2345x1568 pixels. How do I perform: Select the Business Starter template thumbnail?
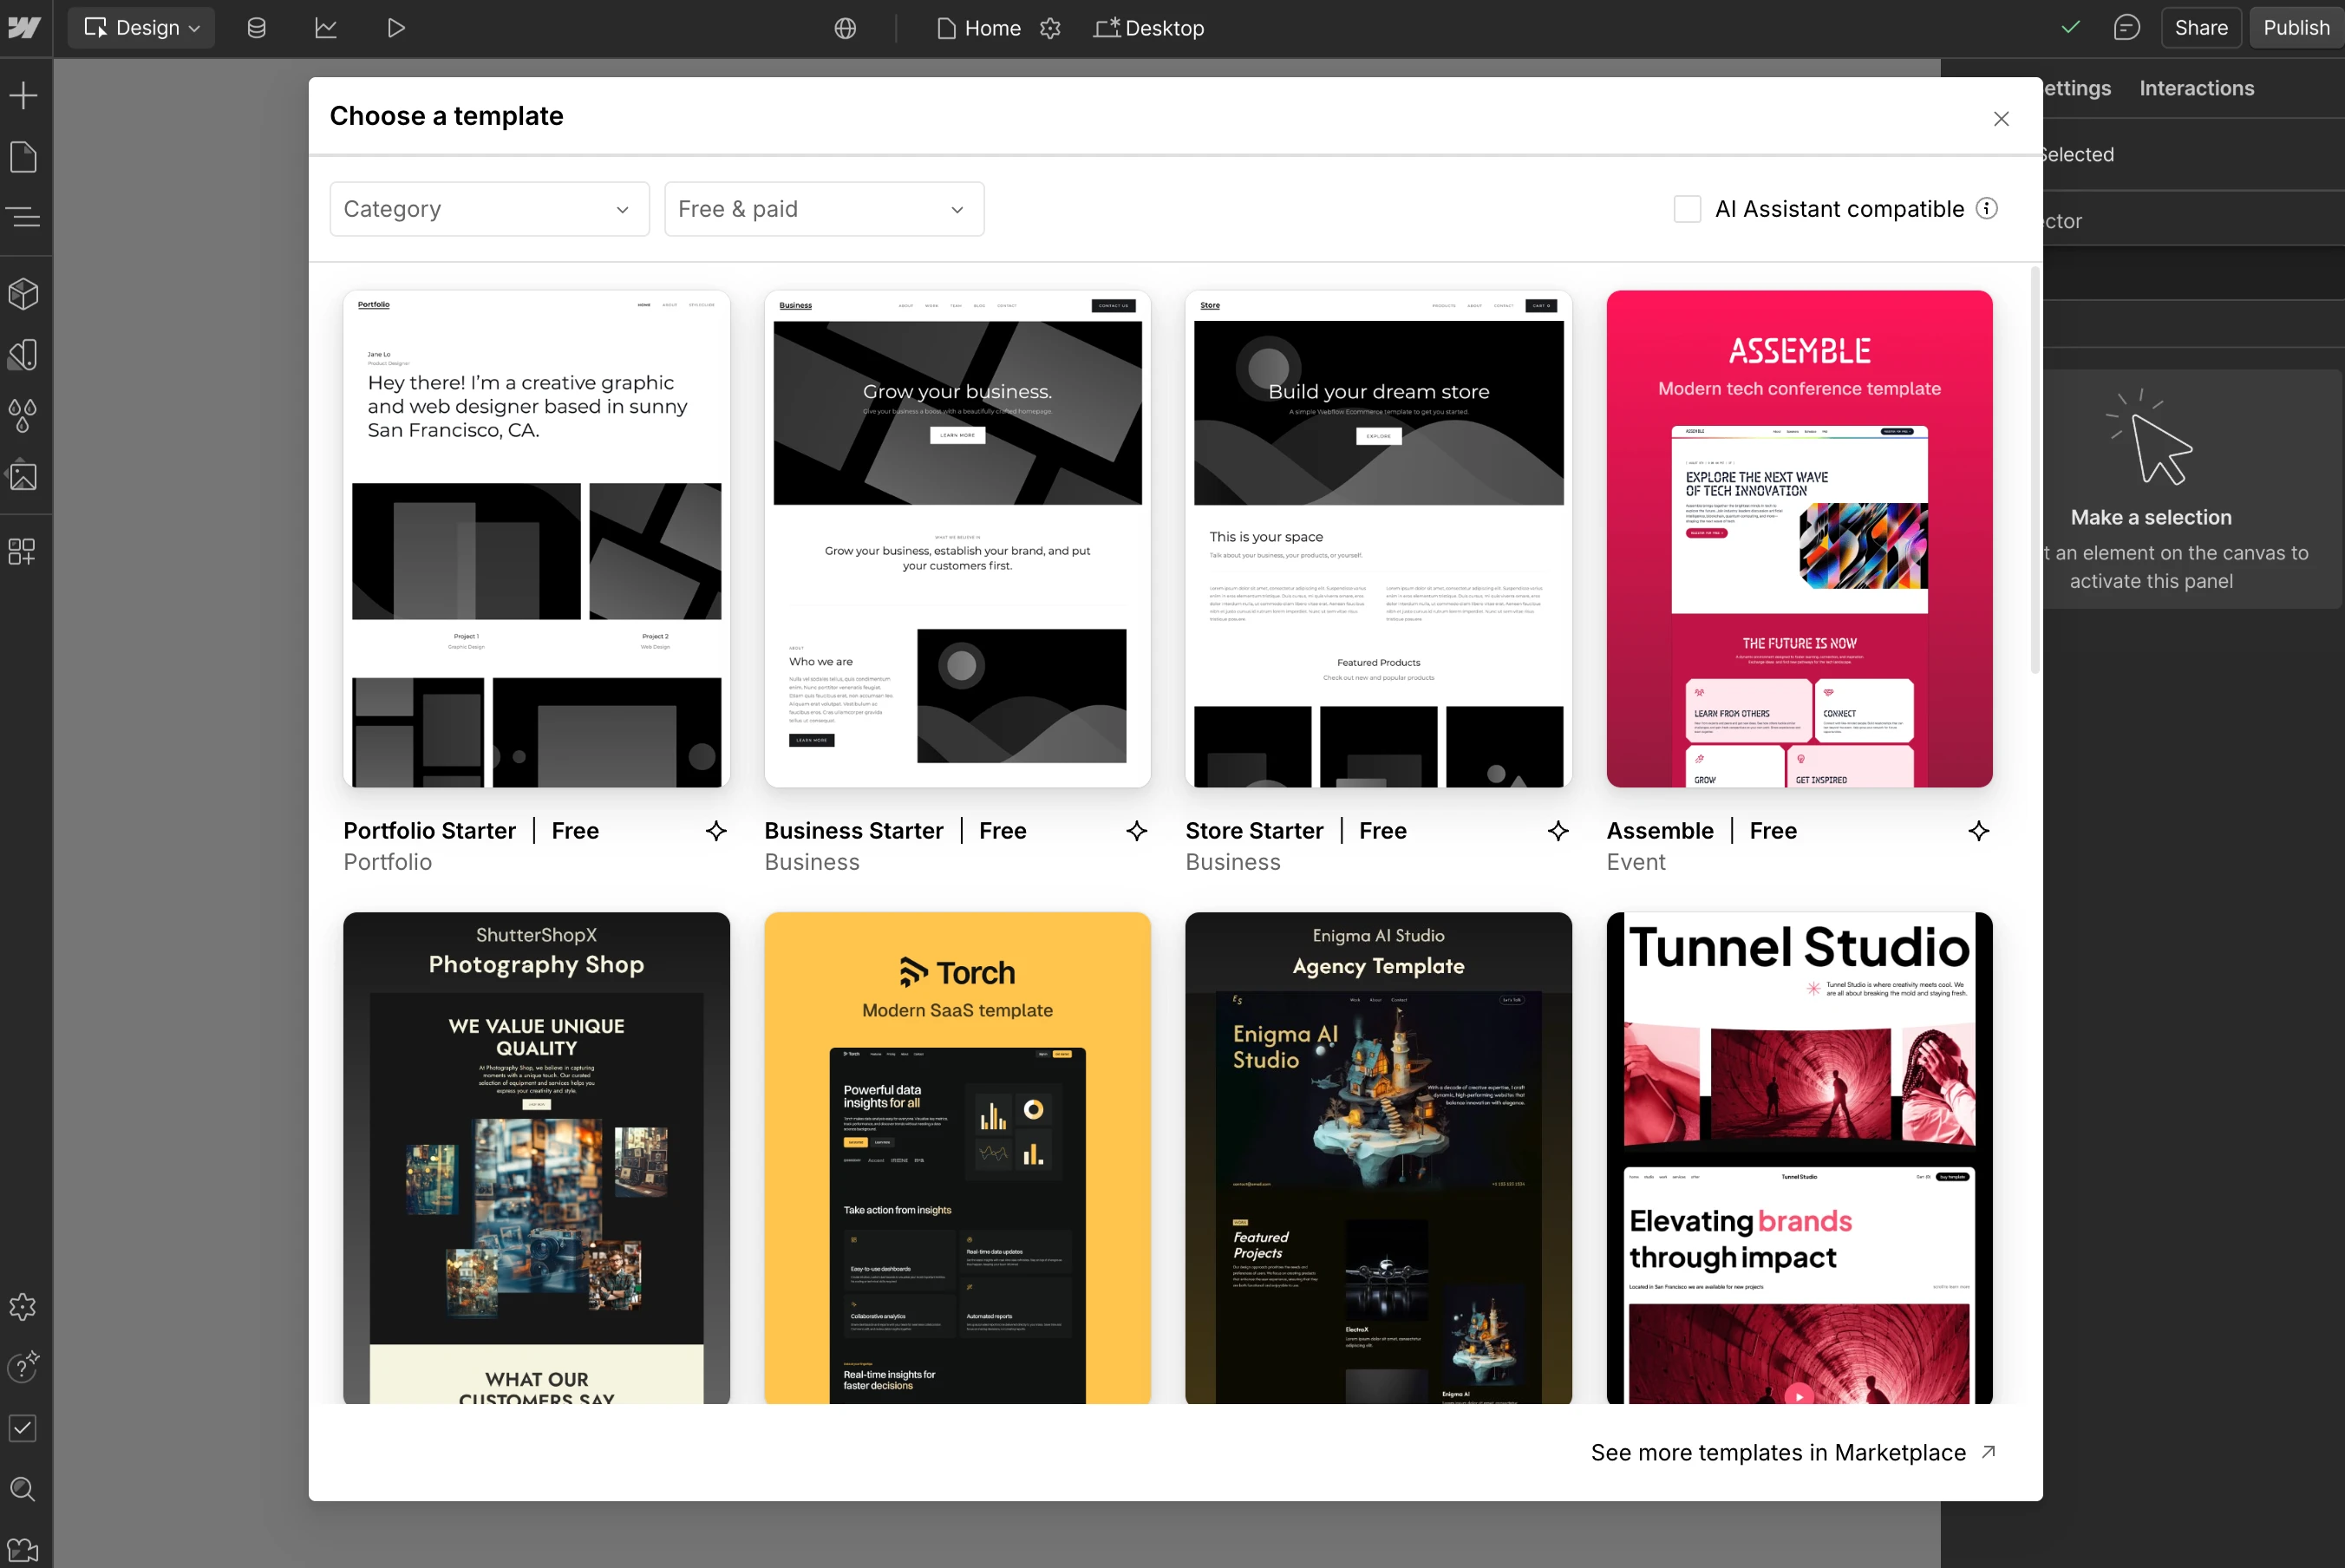click(957, 538)
